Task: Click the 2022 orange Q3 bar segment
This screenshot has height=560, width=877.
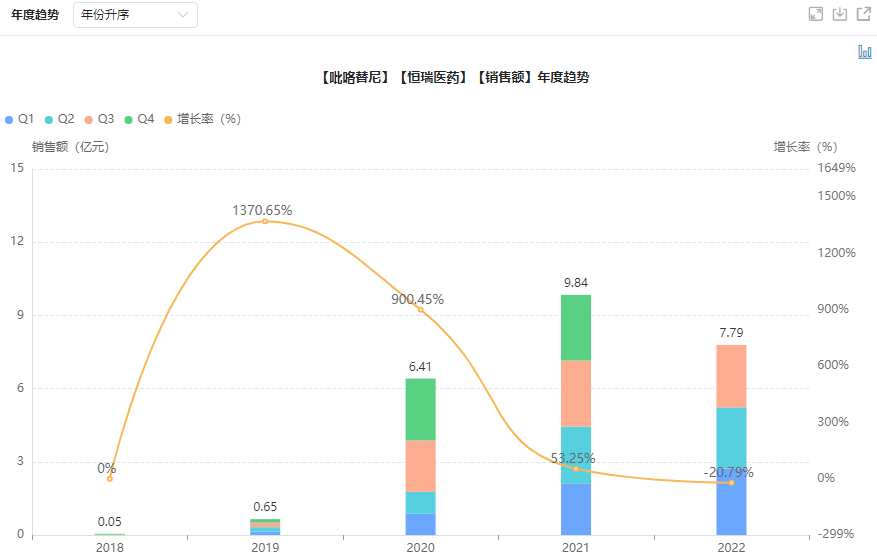Action: pos(731,376)
